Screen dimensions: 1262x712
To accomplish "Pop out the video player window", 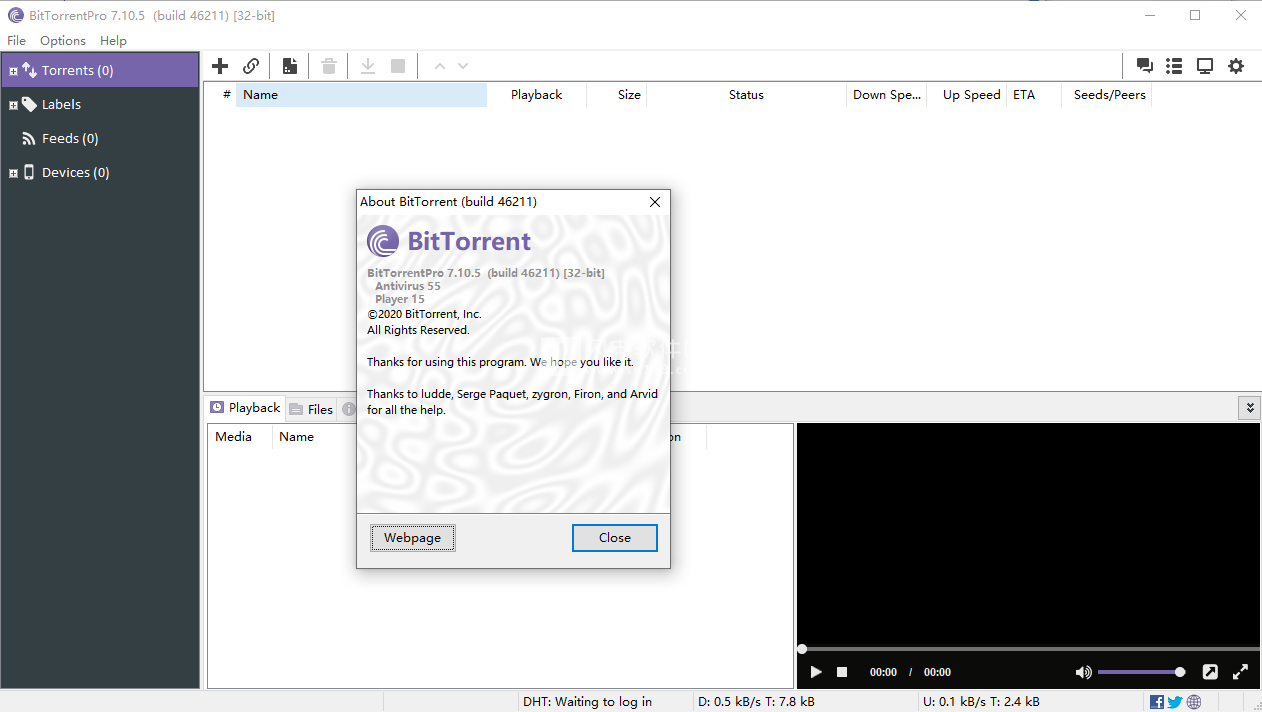I will 1210,672.
